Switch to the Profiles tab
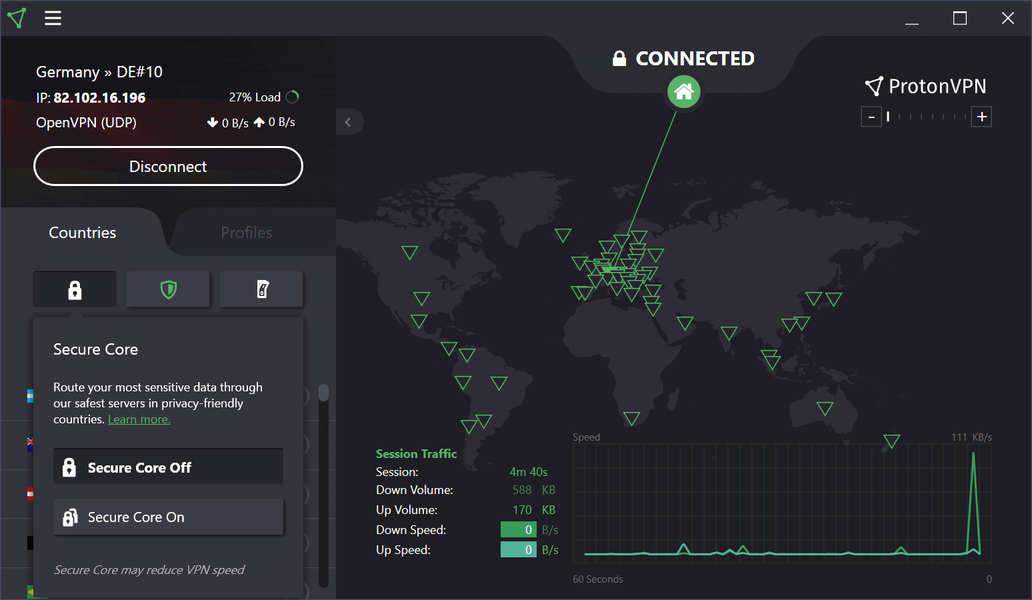The height and width of the screenshot is (600, 1032). click(x=246, y=232)
